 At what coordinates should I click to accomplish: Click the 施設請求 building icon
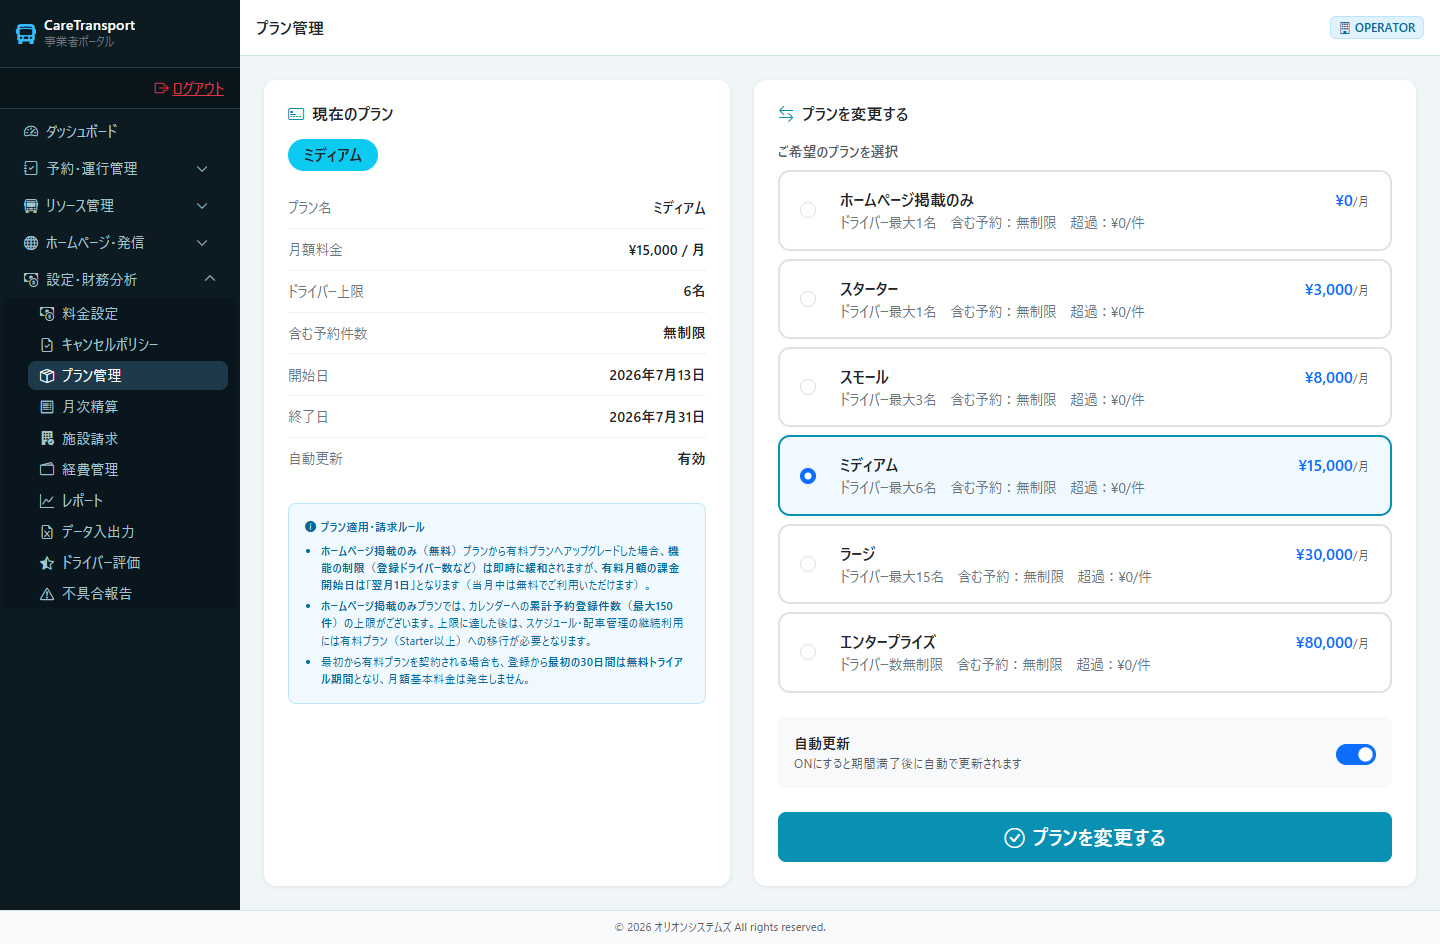[x=47, y=438]
